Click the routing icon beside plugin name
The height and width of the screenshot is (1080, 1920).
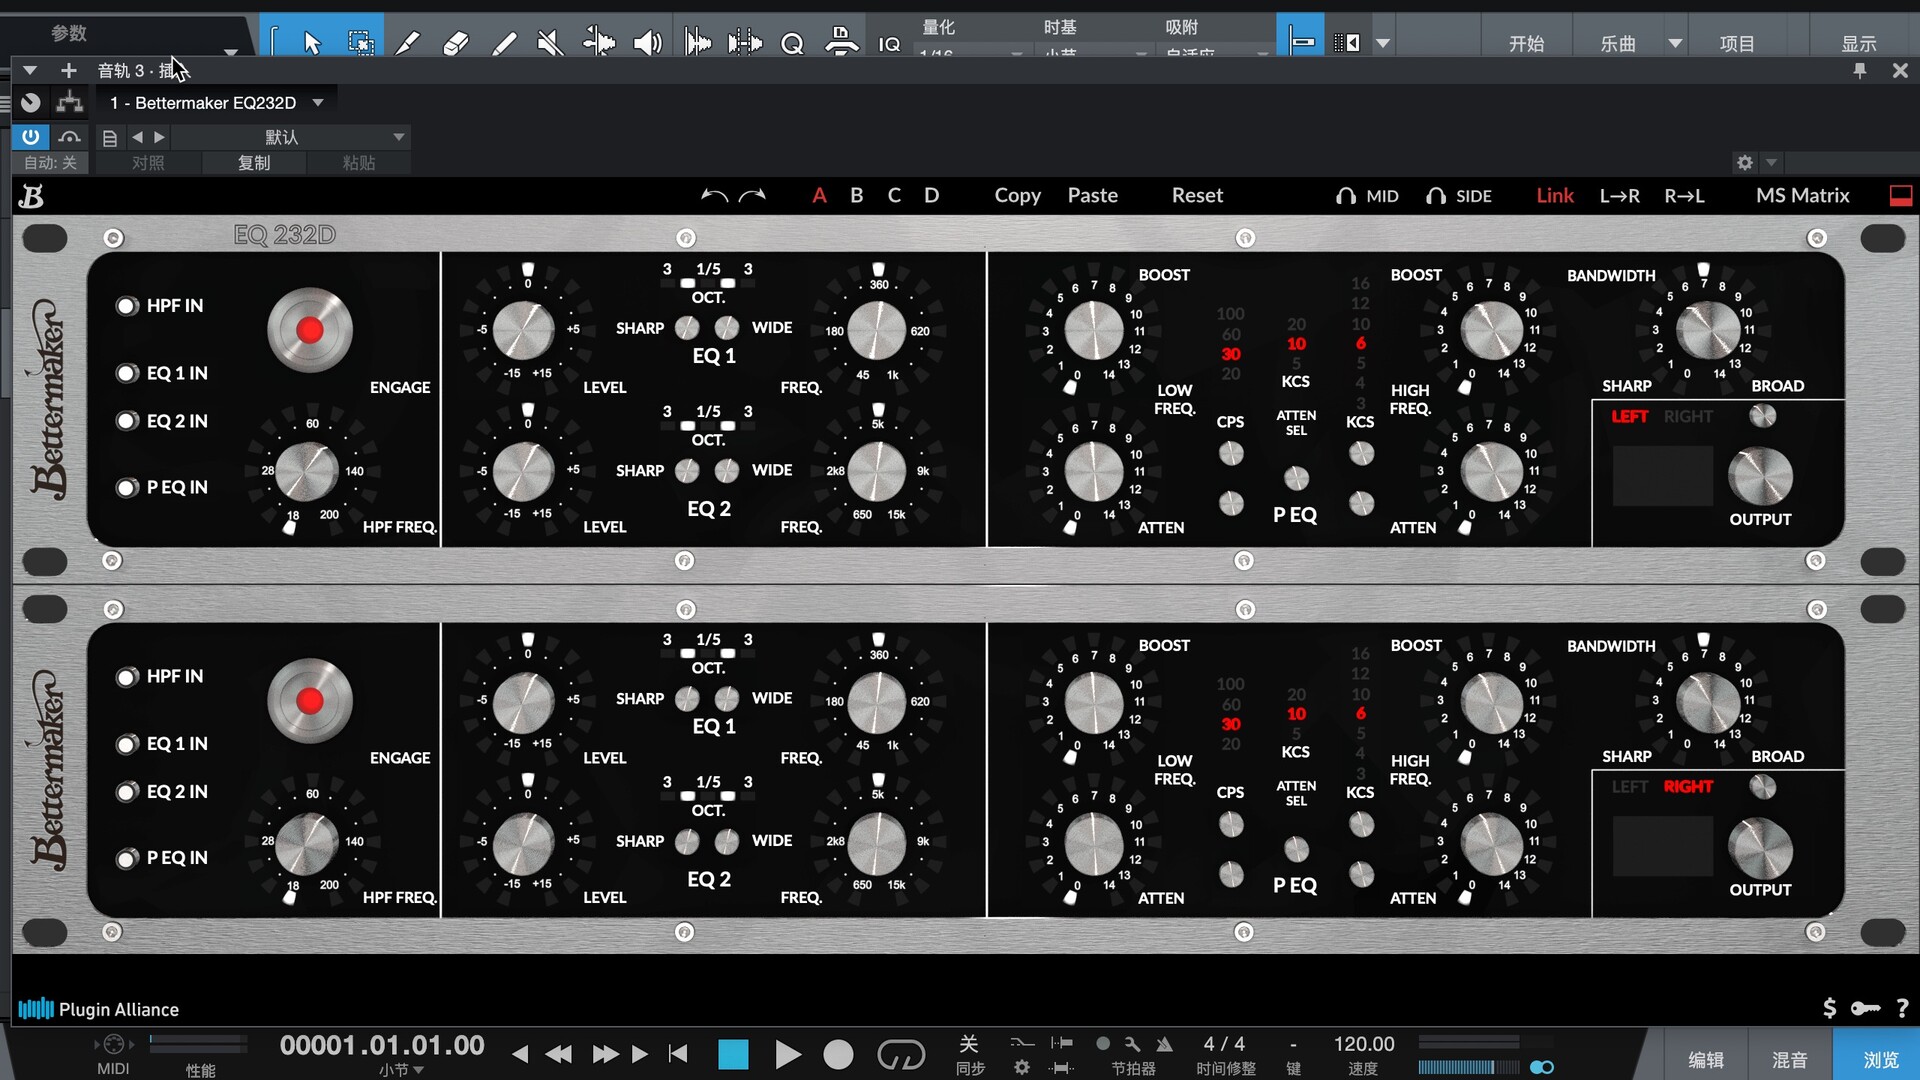(69, 102)
